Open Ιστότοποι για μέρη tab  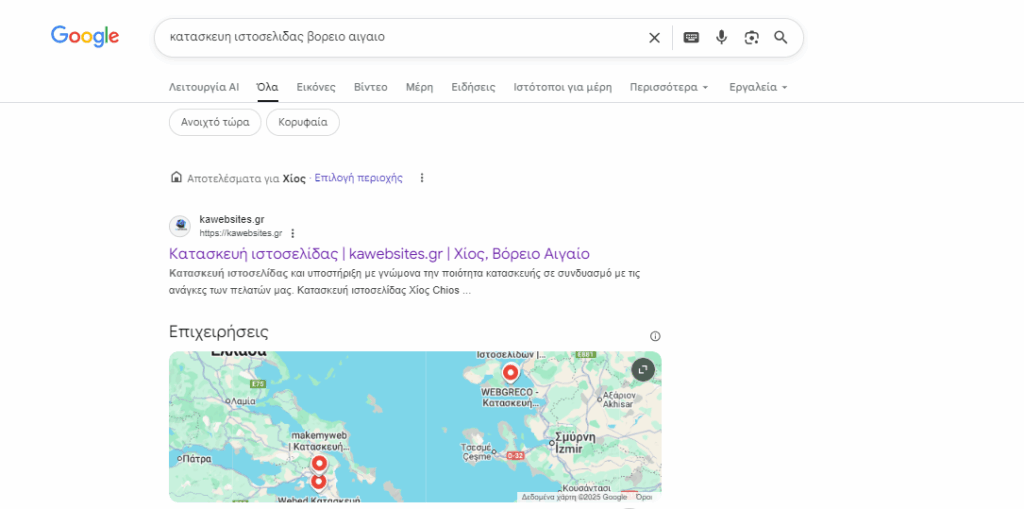563,87
